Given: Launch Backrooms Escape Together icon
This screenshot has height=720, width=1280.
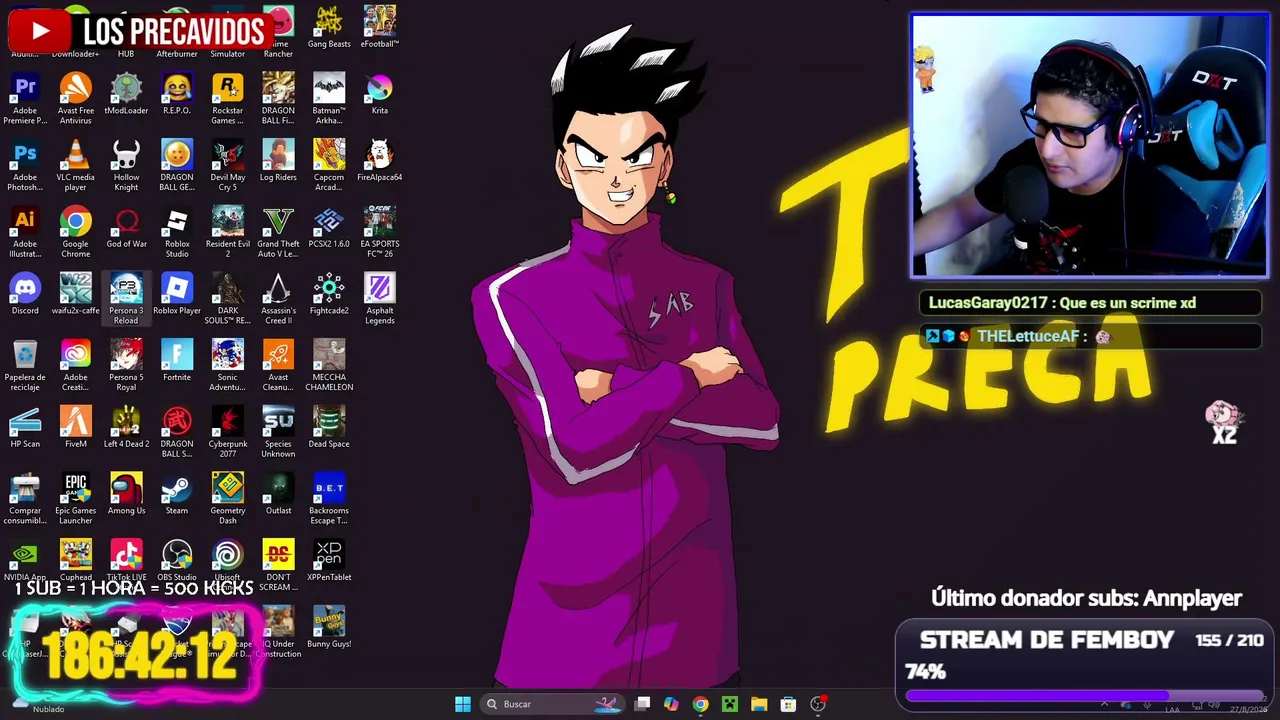Looking at the screenshot, I should coord(329,500).
